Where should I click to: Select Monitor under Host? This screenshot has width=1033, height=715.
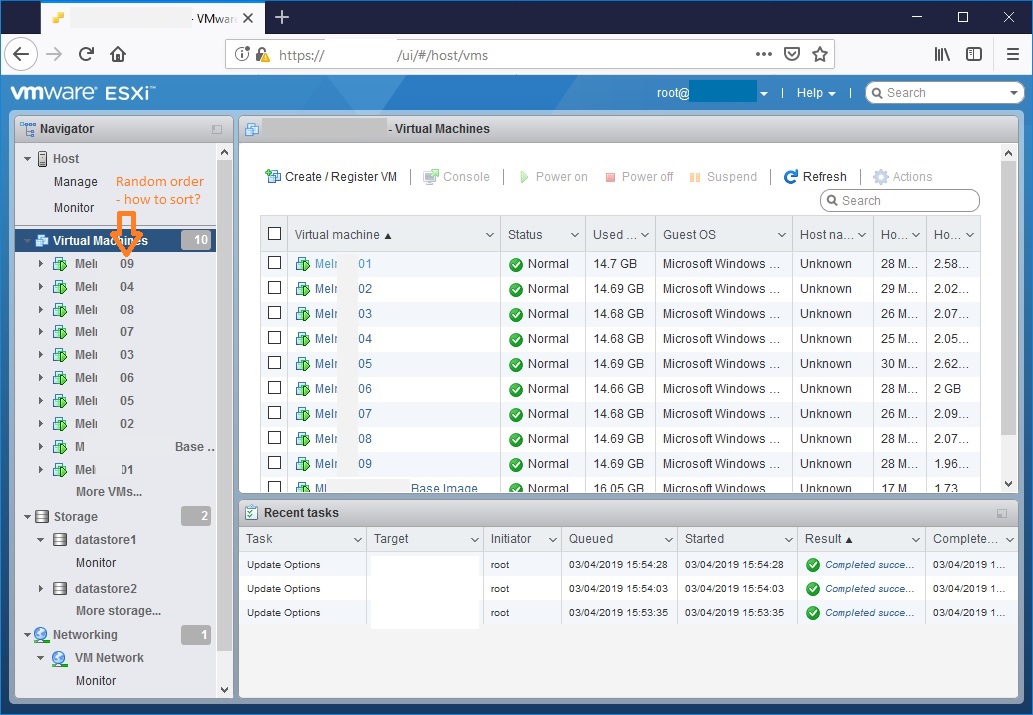74,208
